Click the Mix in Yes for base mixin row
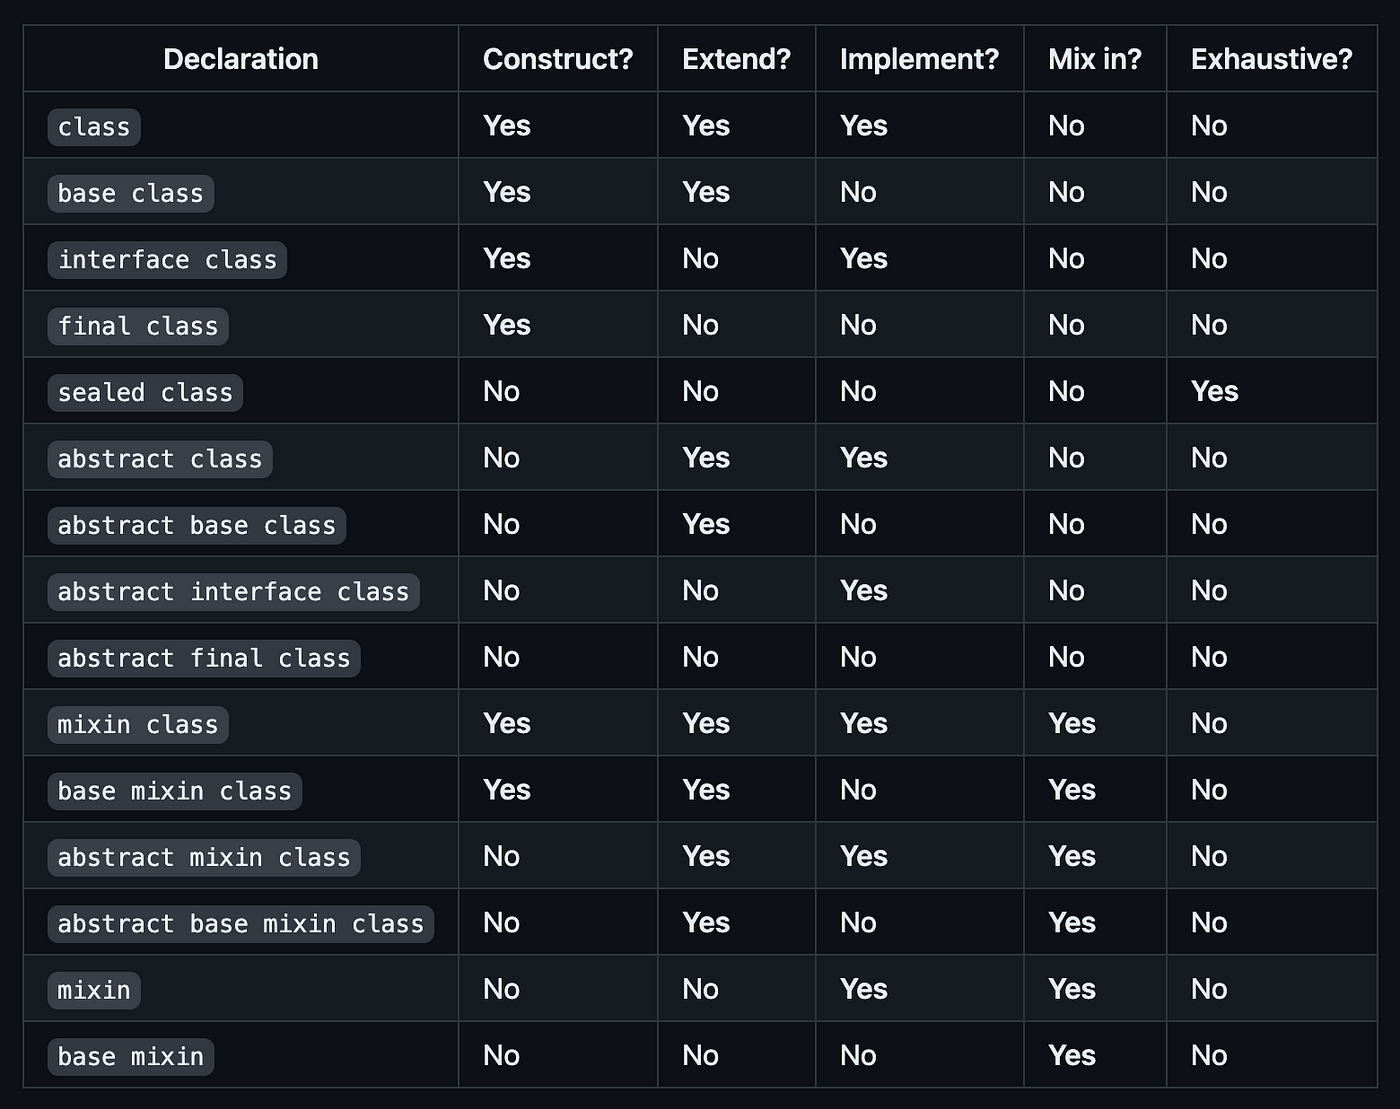The image size is (1400, 1109). point(1072,1055)
